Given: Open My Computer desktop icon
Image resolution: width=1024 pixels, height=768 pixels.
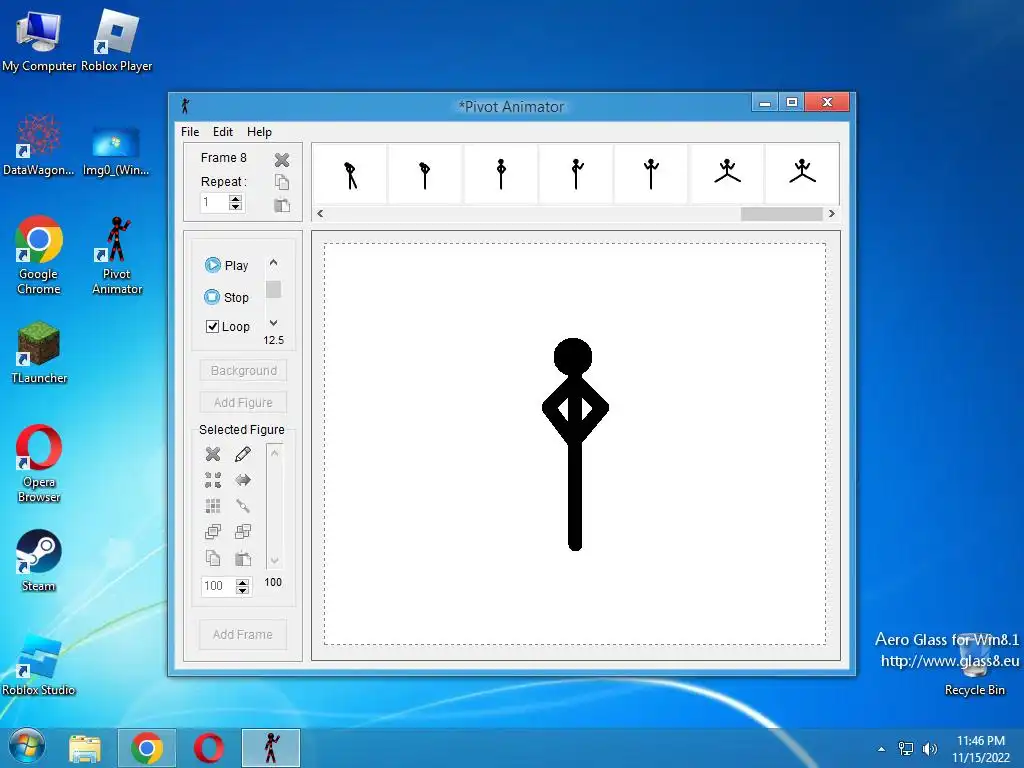Looking at the screenshot, I should click(39, 39).
